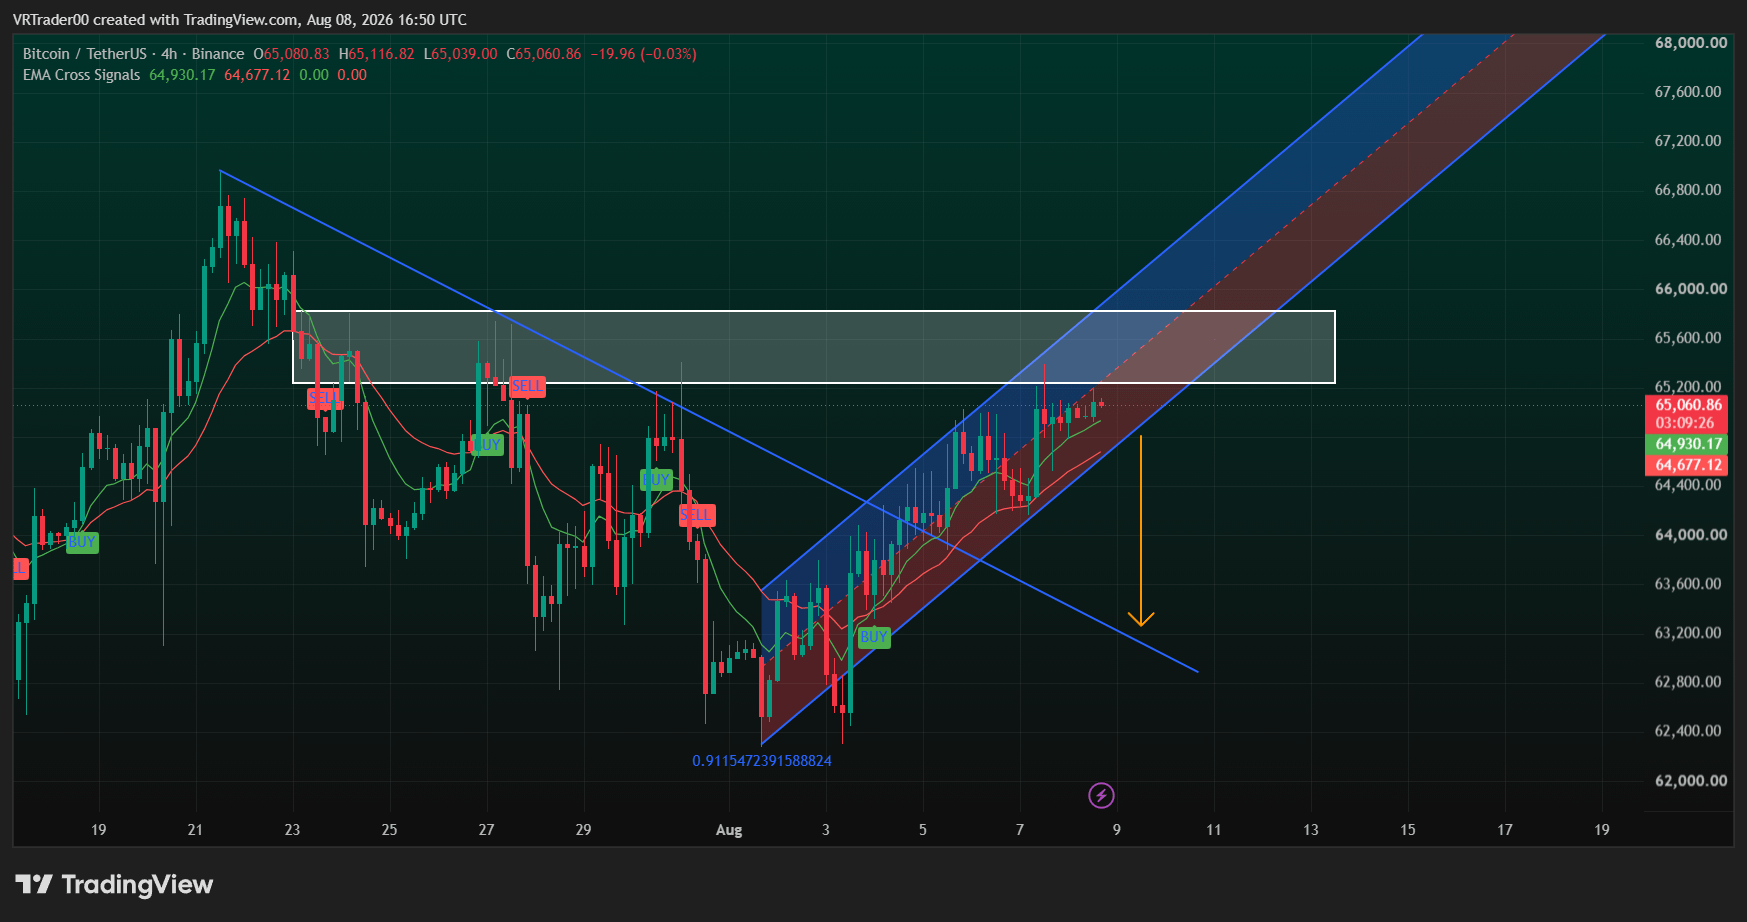Click the 62,000.00 price axis label

1691,781
